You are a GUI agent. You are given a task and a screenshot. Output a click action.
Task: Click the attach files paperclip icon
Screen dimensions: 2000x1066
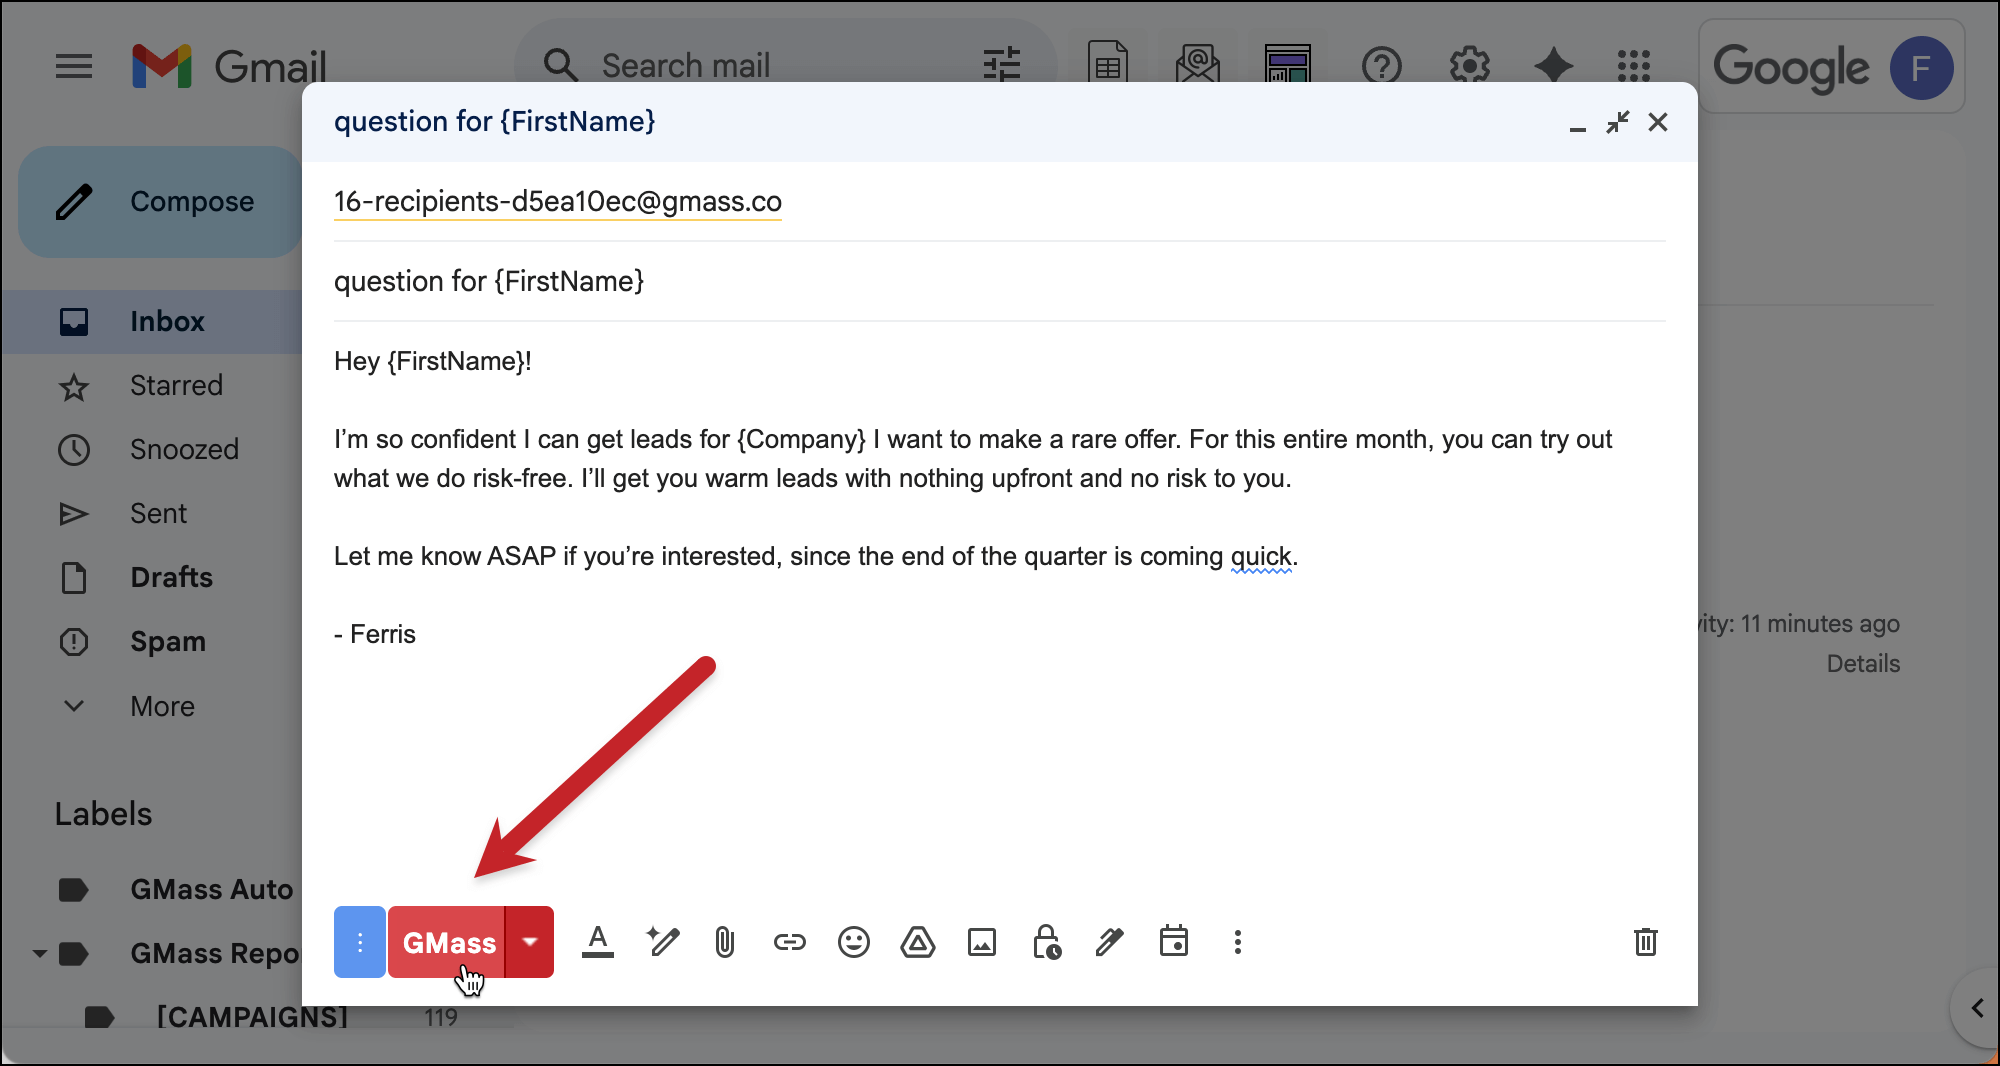tap(725, 942)
